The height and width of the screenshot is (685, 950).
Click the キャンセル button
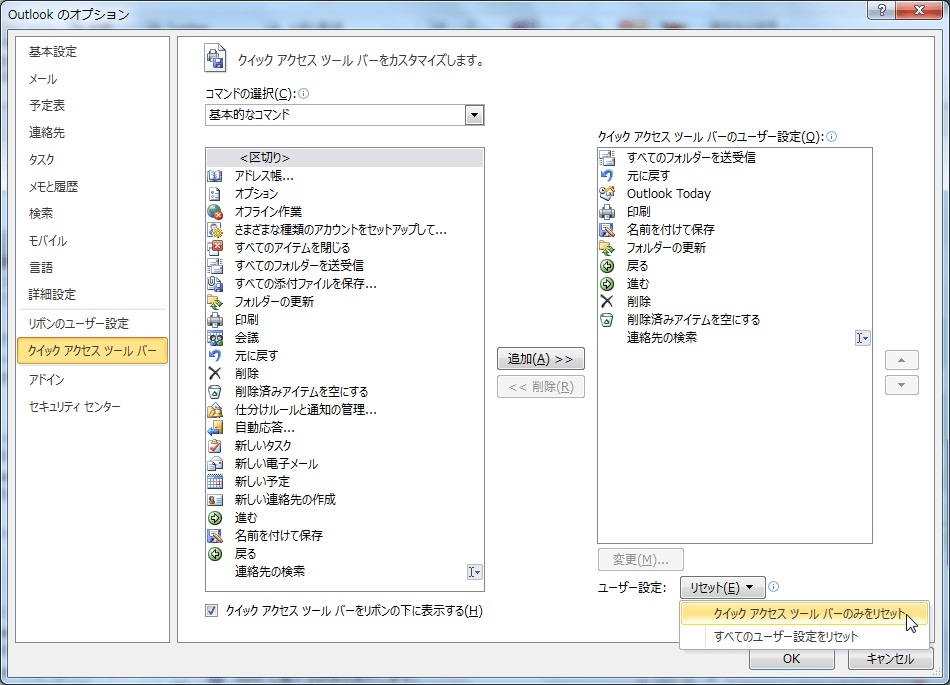890,658
